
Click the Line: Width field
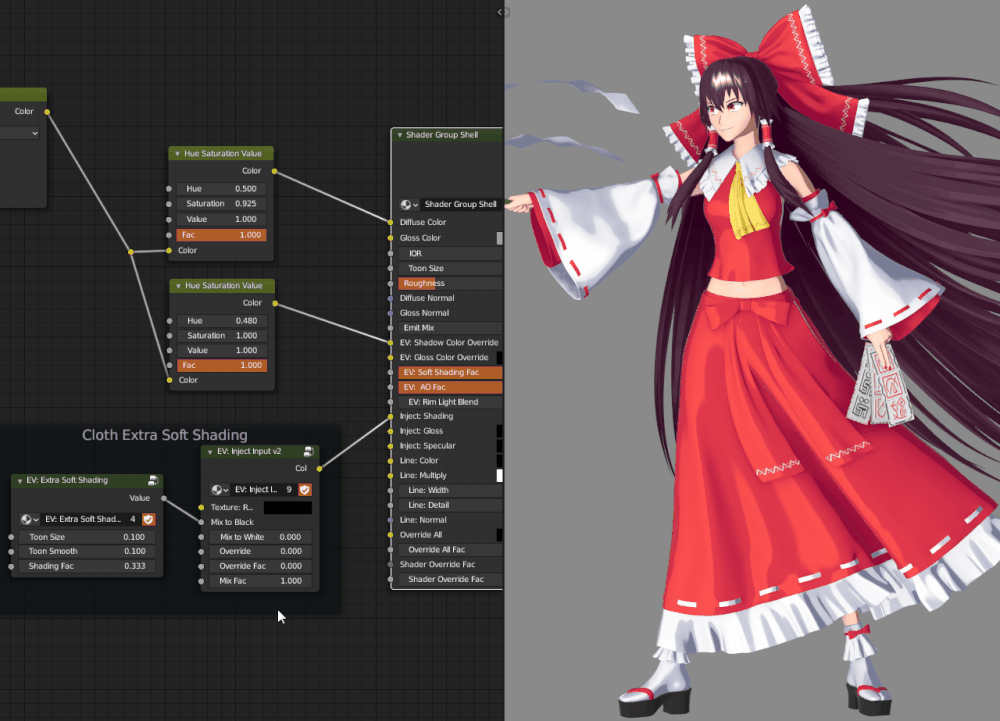pyautogui.click(x=450, y=490)
